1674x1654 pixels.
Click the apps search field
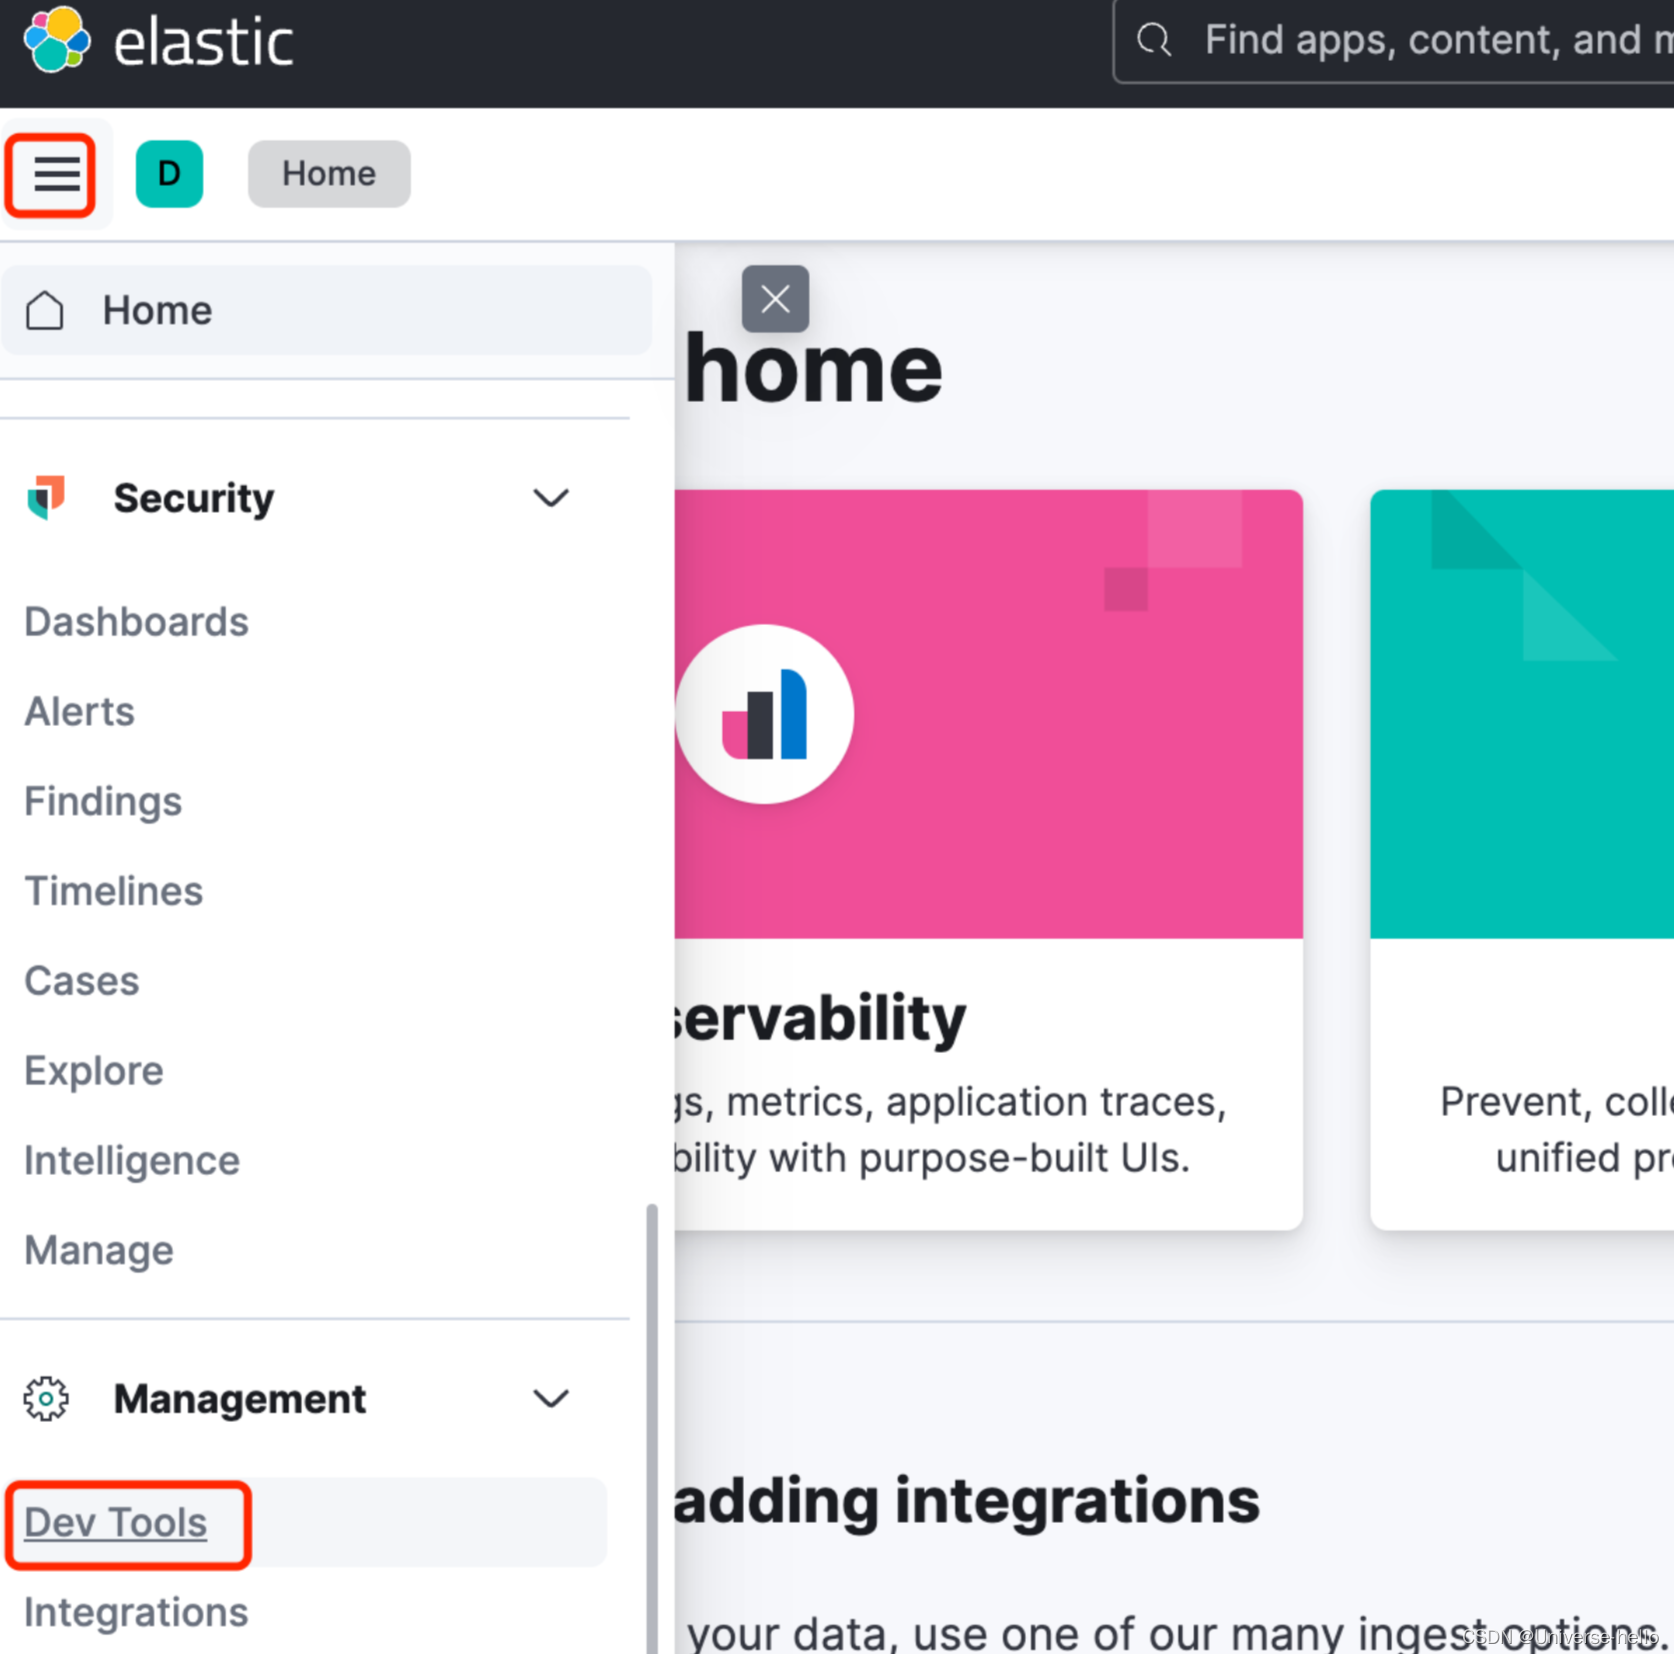click(x=1400, y=40)
